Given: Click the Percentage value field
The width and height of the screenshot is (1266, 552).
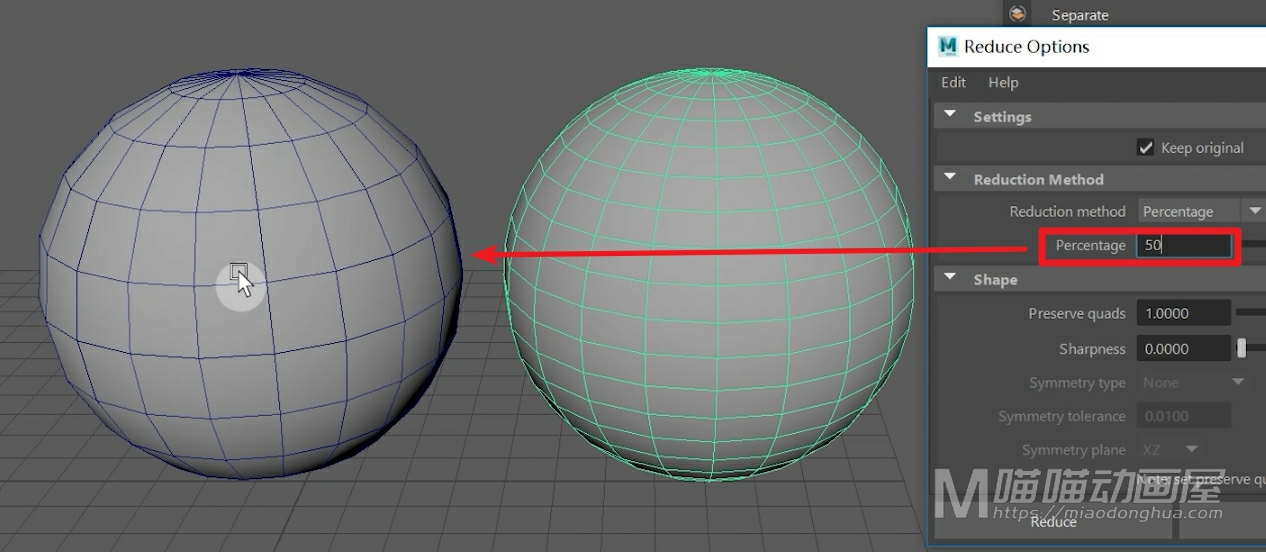Looking at the screenshot, I should (x=1184, y=245).
